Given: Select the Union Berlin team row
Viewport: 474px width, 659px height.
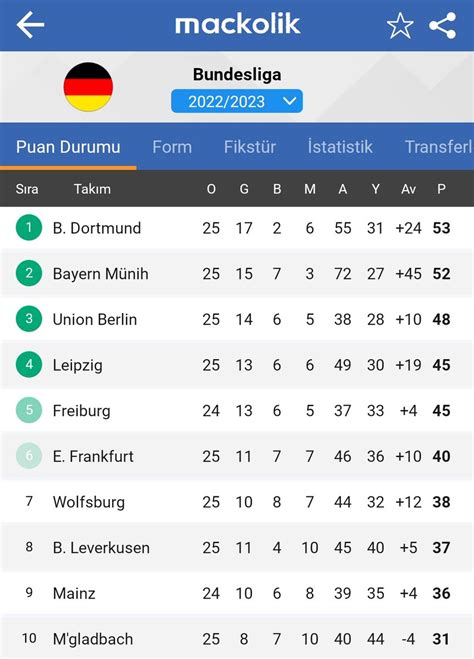Looking at the screenshot, I should 237,319.
